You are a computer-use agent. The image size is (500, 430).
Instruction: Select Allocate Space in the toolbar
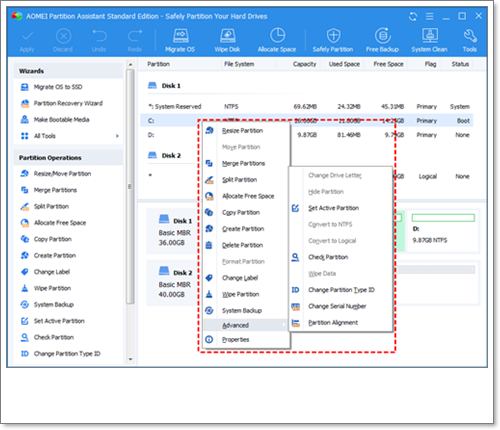click(277, 40)
